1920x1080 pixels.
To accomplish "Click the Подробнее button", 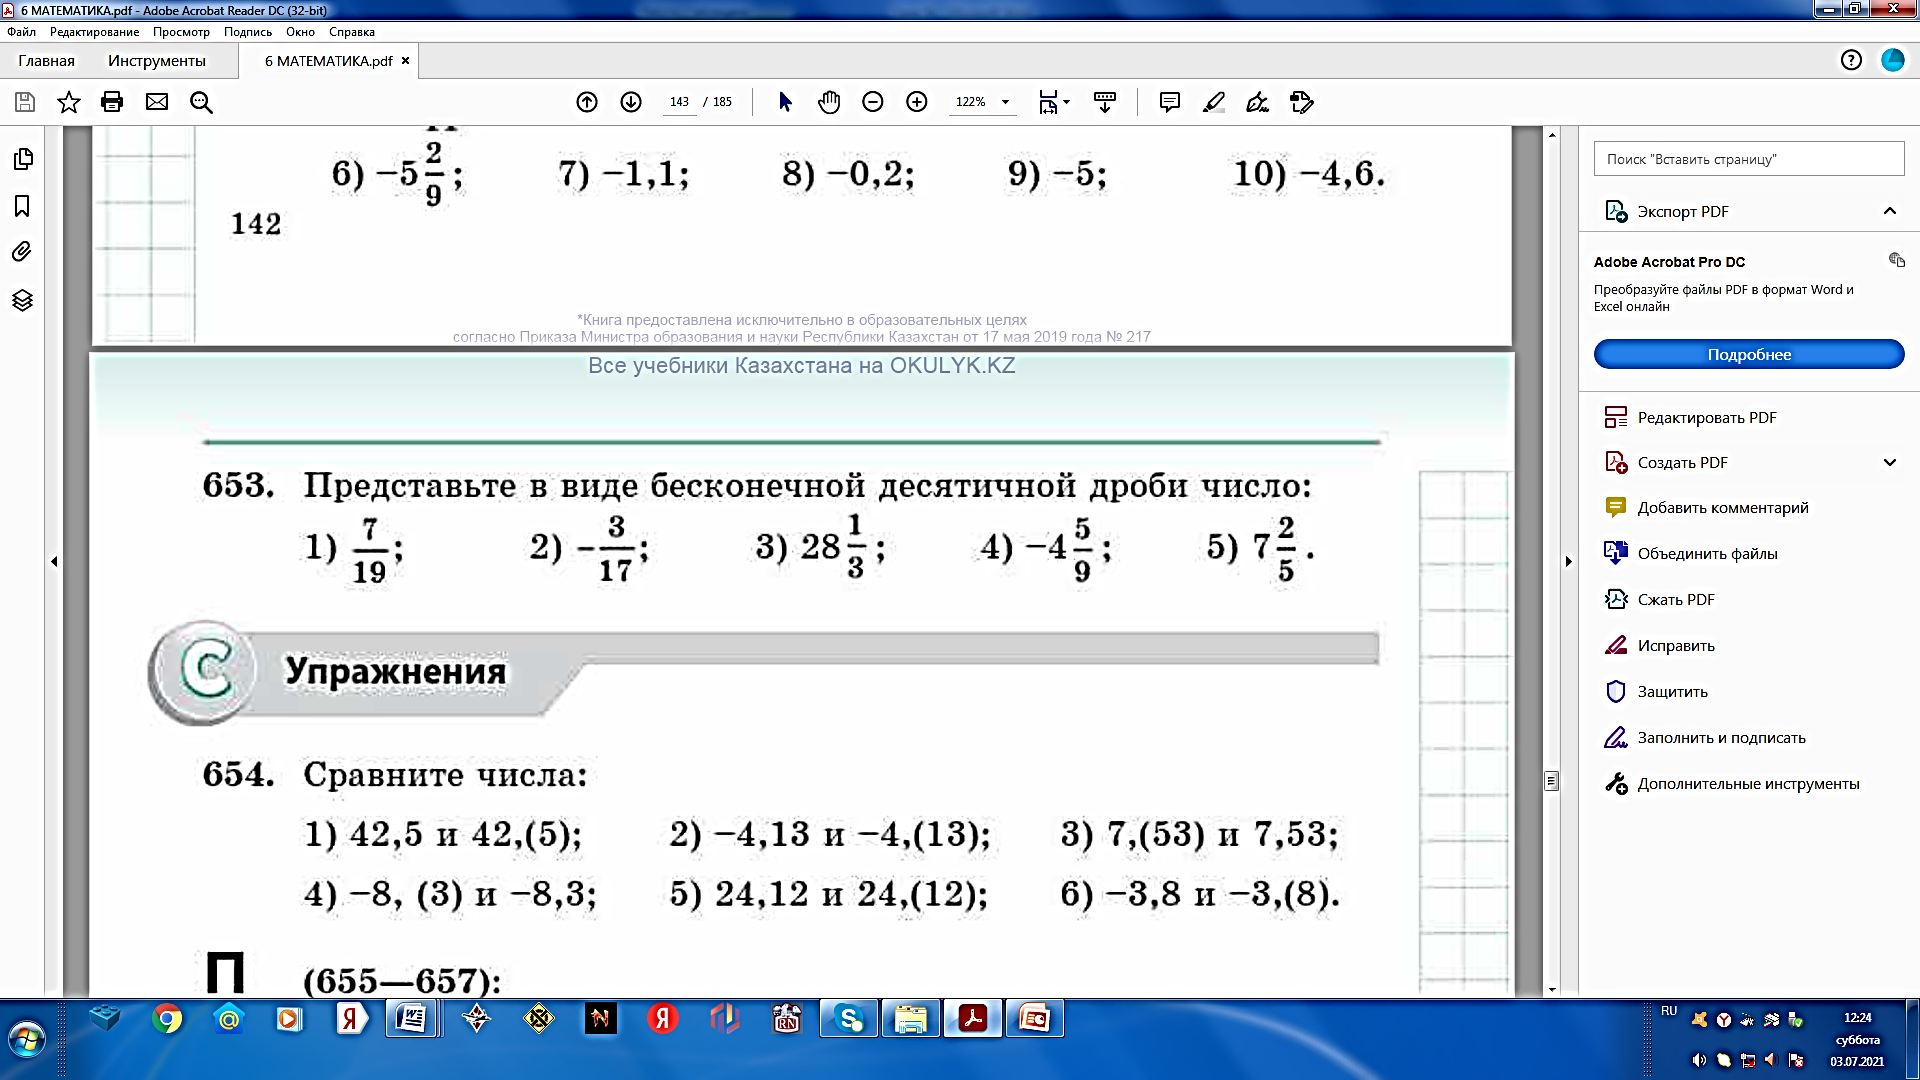I will pyautogui.click(x=1748, y=355).
